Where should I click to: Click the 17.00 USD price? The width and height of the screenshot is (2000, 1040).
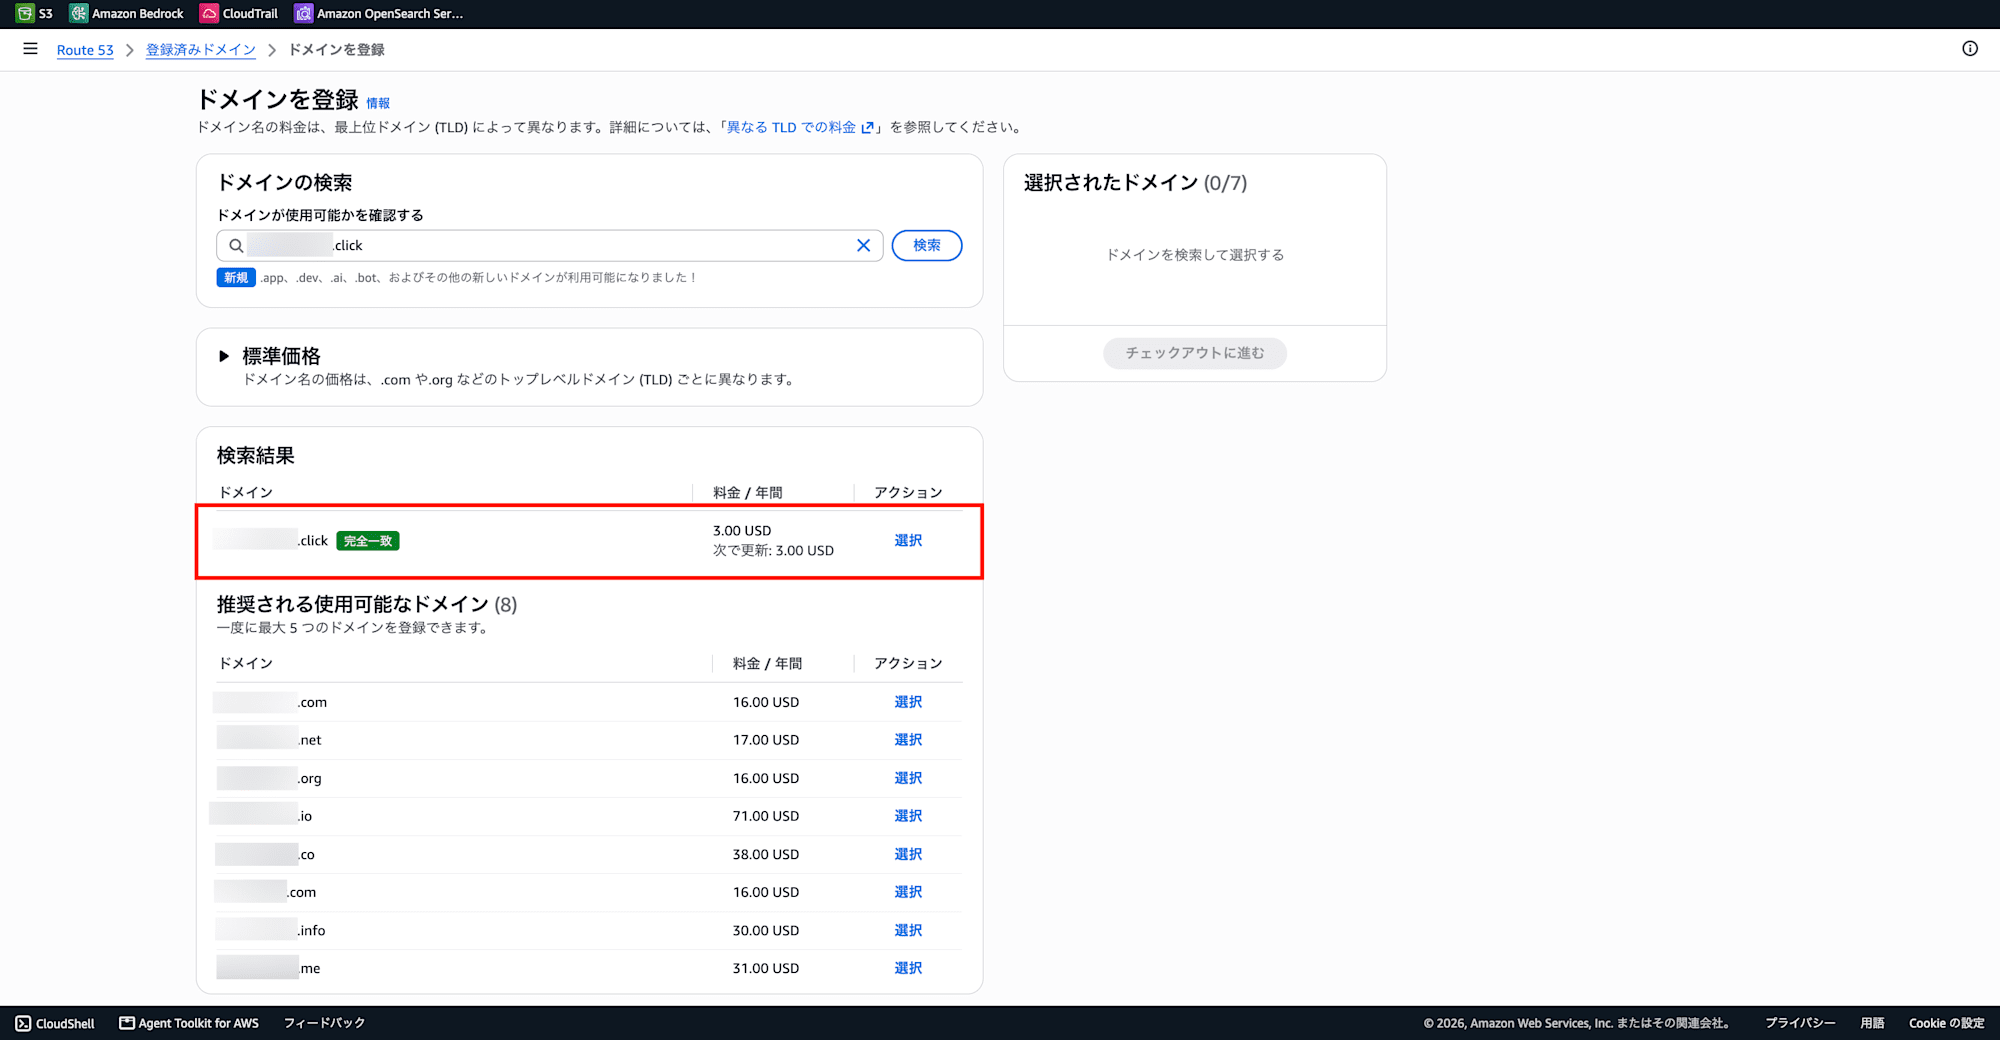766,740
